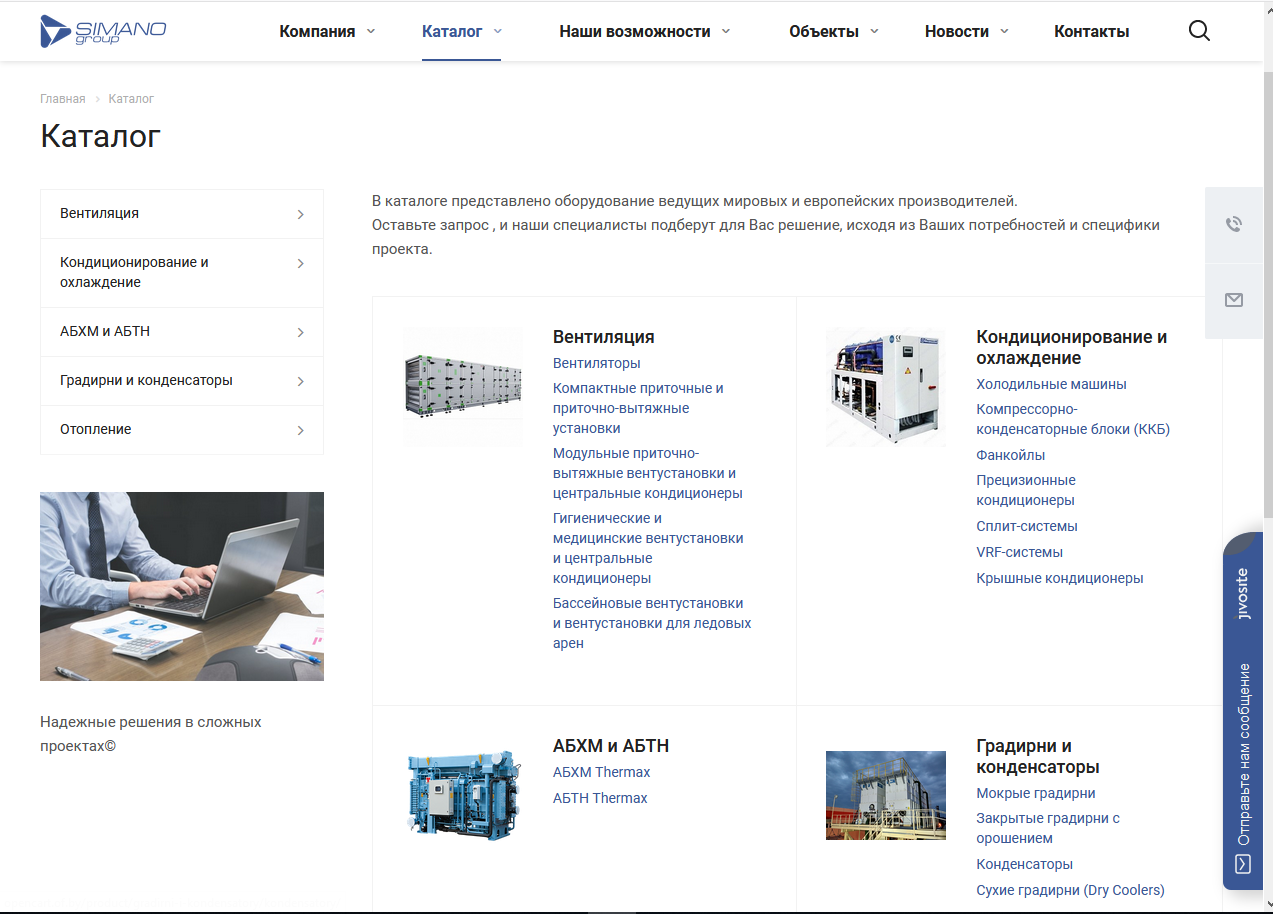This screenshot has height=914, width=1273.
Task: Expand the Компания menu dropdown
Action: (x=371, y=31)
